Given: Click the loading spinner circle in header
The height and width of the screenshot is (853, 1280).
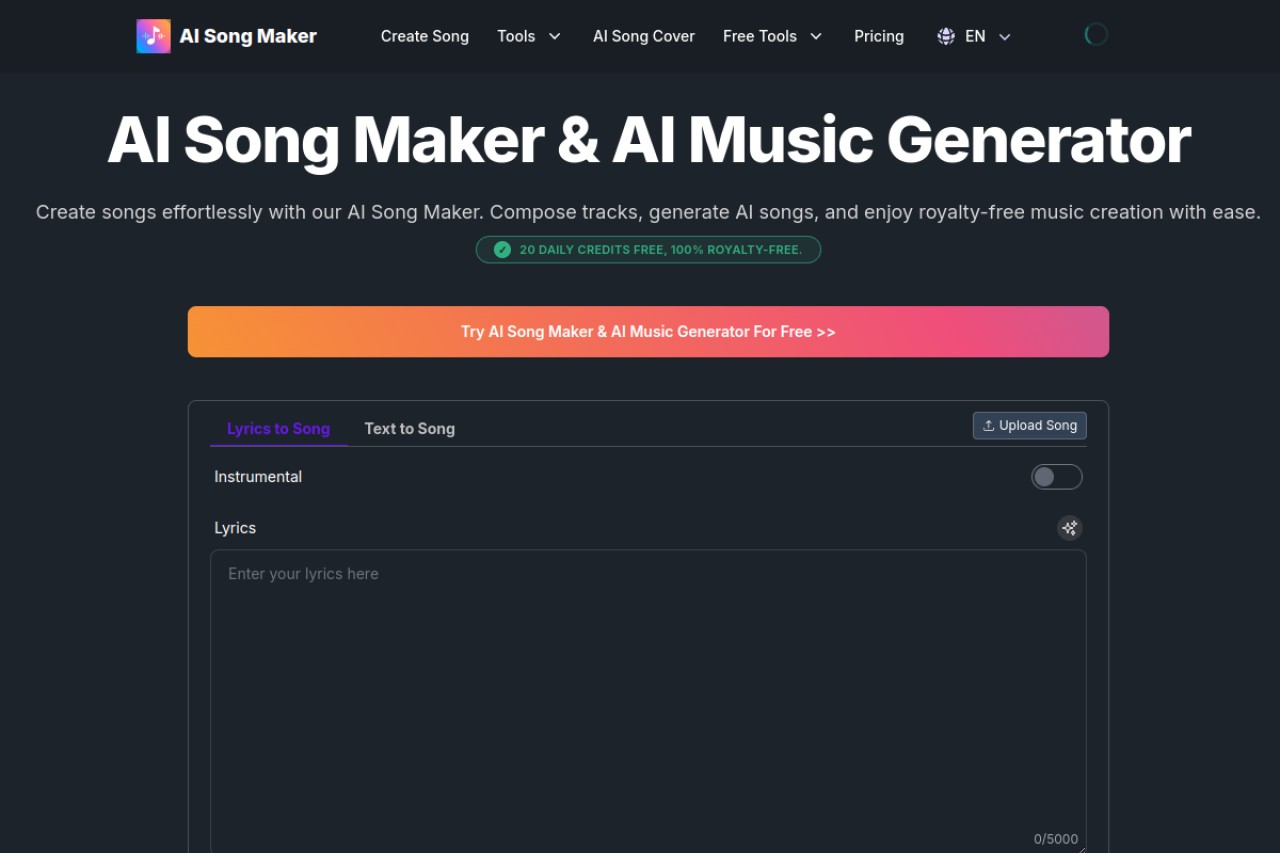Looking at the screenshot, I should [1096, 35].
